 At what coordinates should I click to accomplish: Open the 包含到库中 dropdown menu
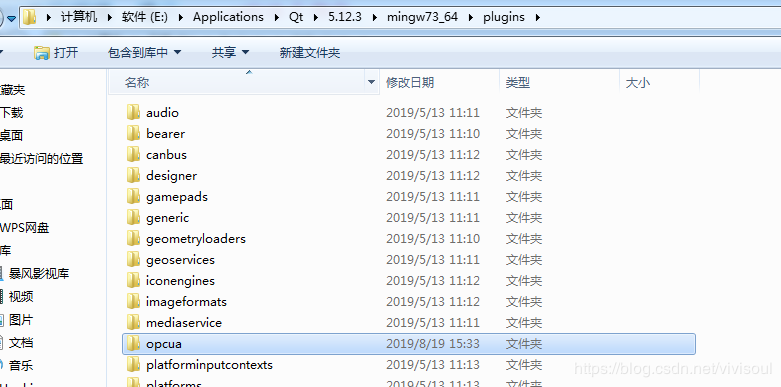(144, 52)
